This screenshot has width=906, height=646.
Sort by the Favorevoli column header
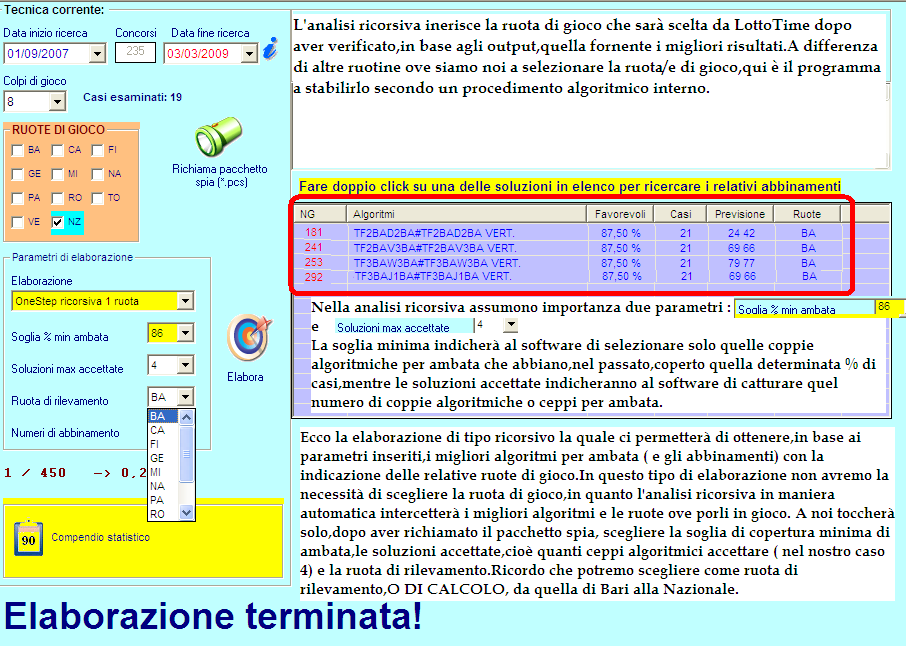(x=620, y=214)
